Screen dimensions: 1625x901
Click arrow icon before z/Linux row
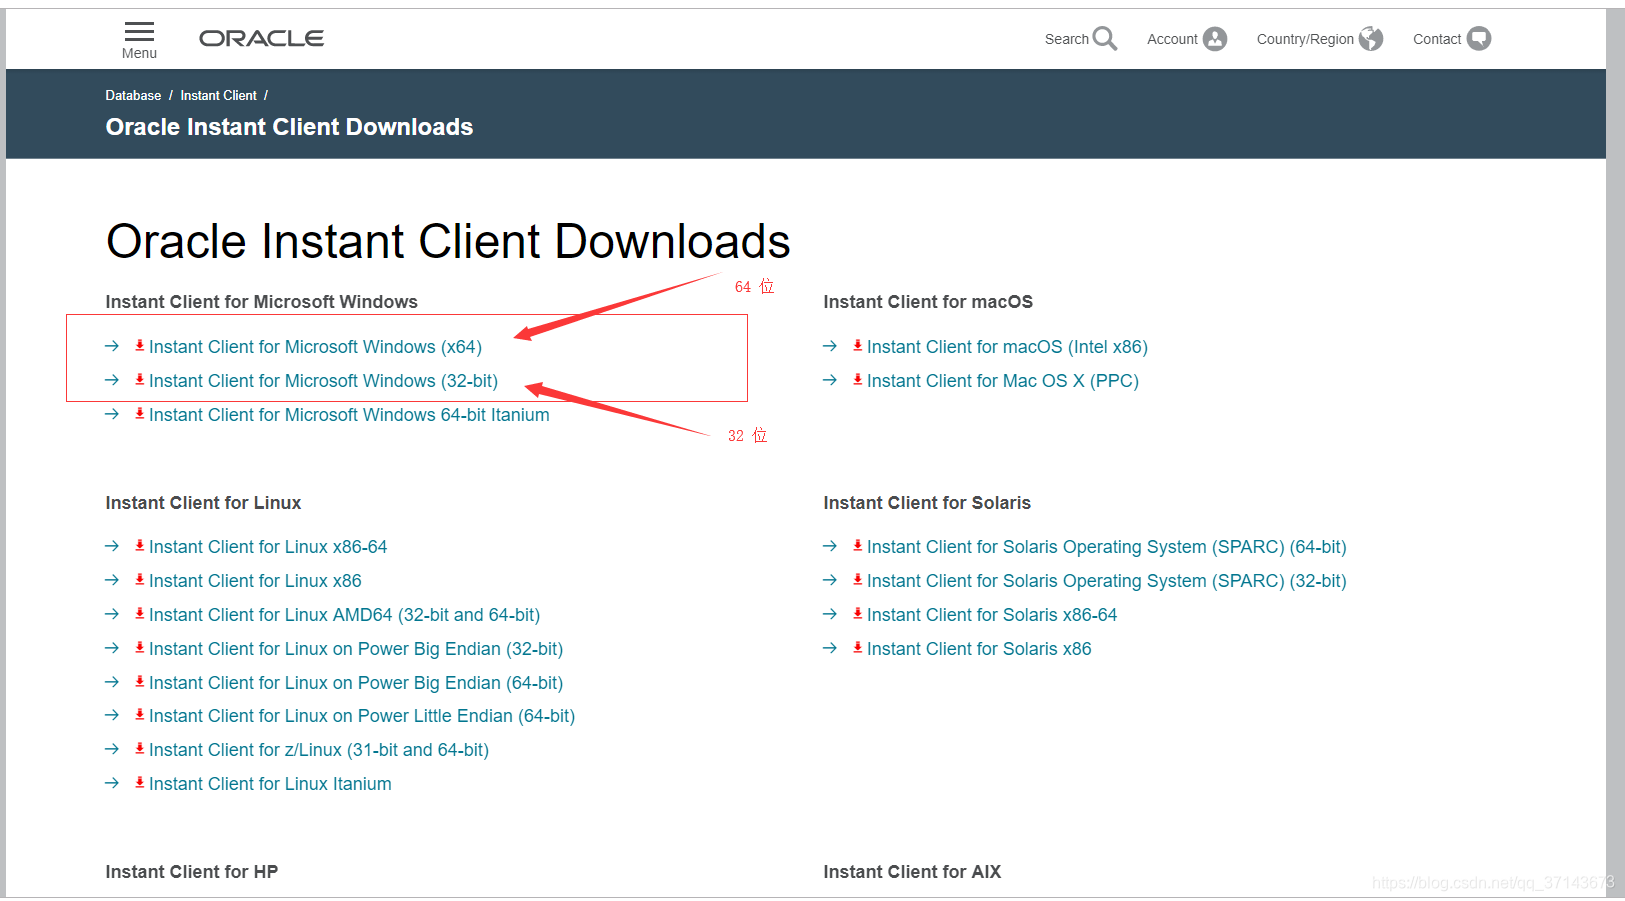coord(112,749)
